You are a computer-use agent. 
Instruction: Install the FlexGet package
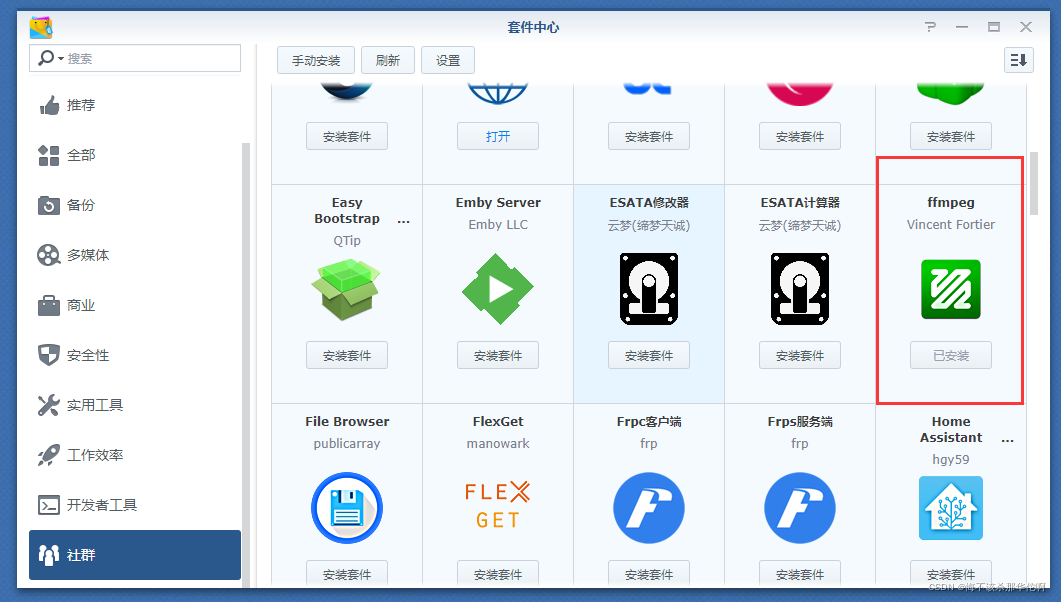tap(497, 574)
